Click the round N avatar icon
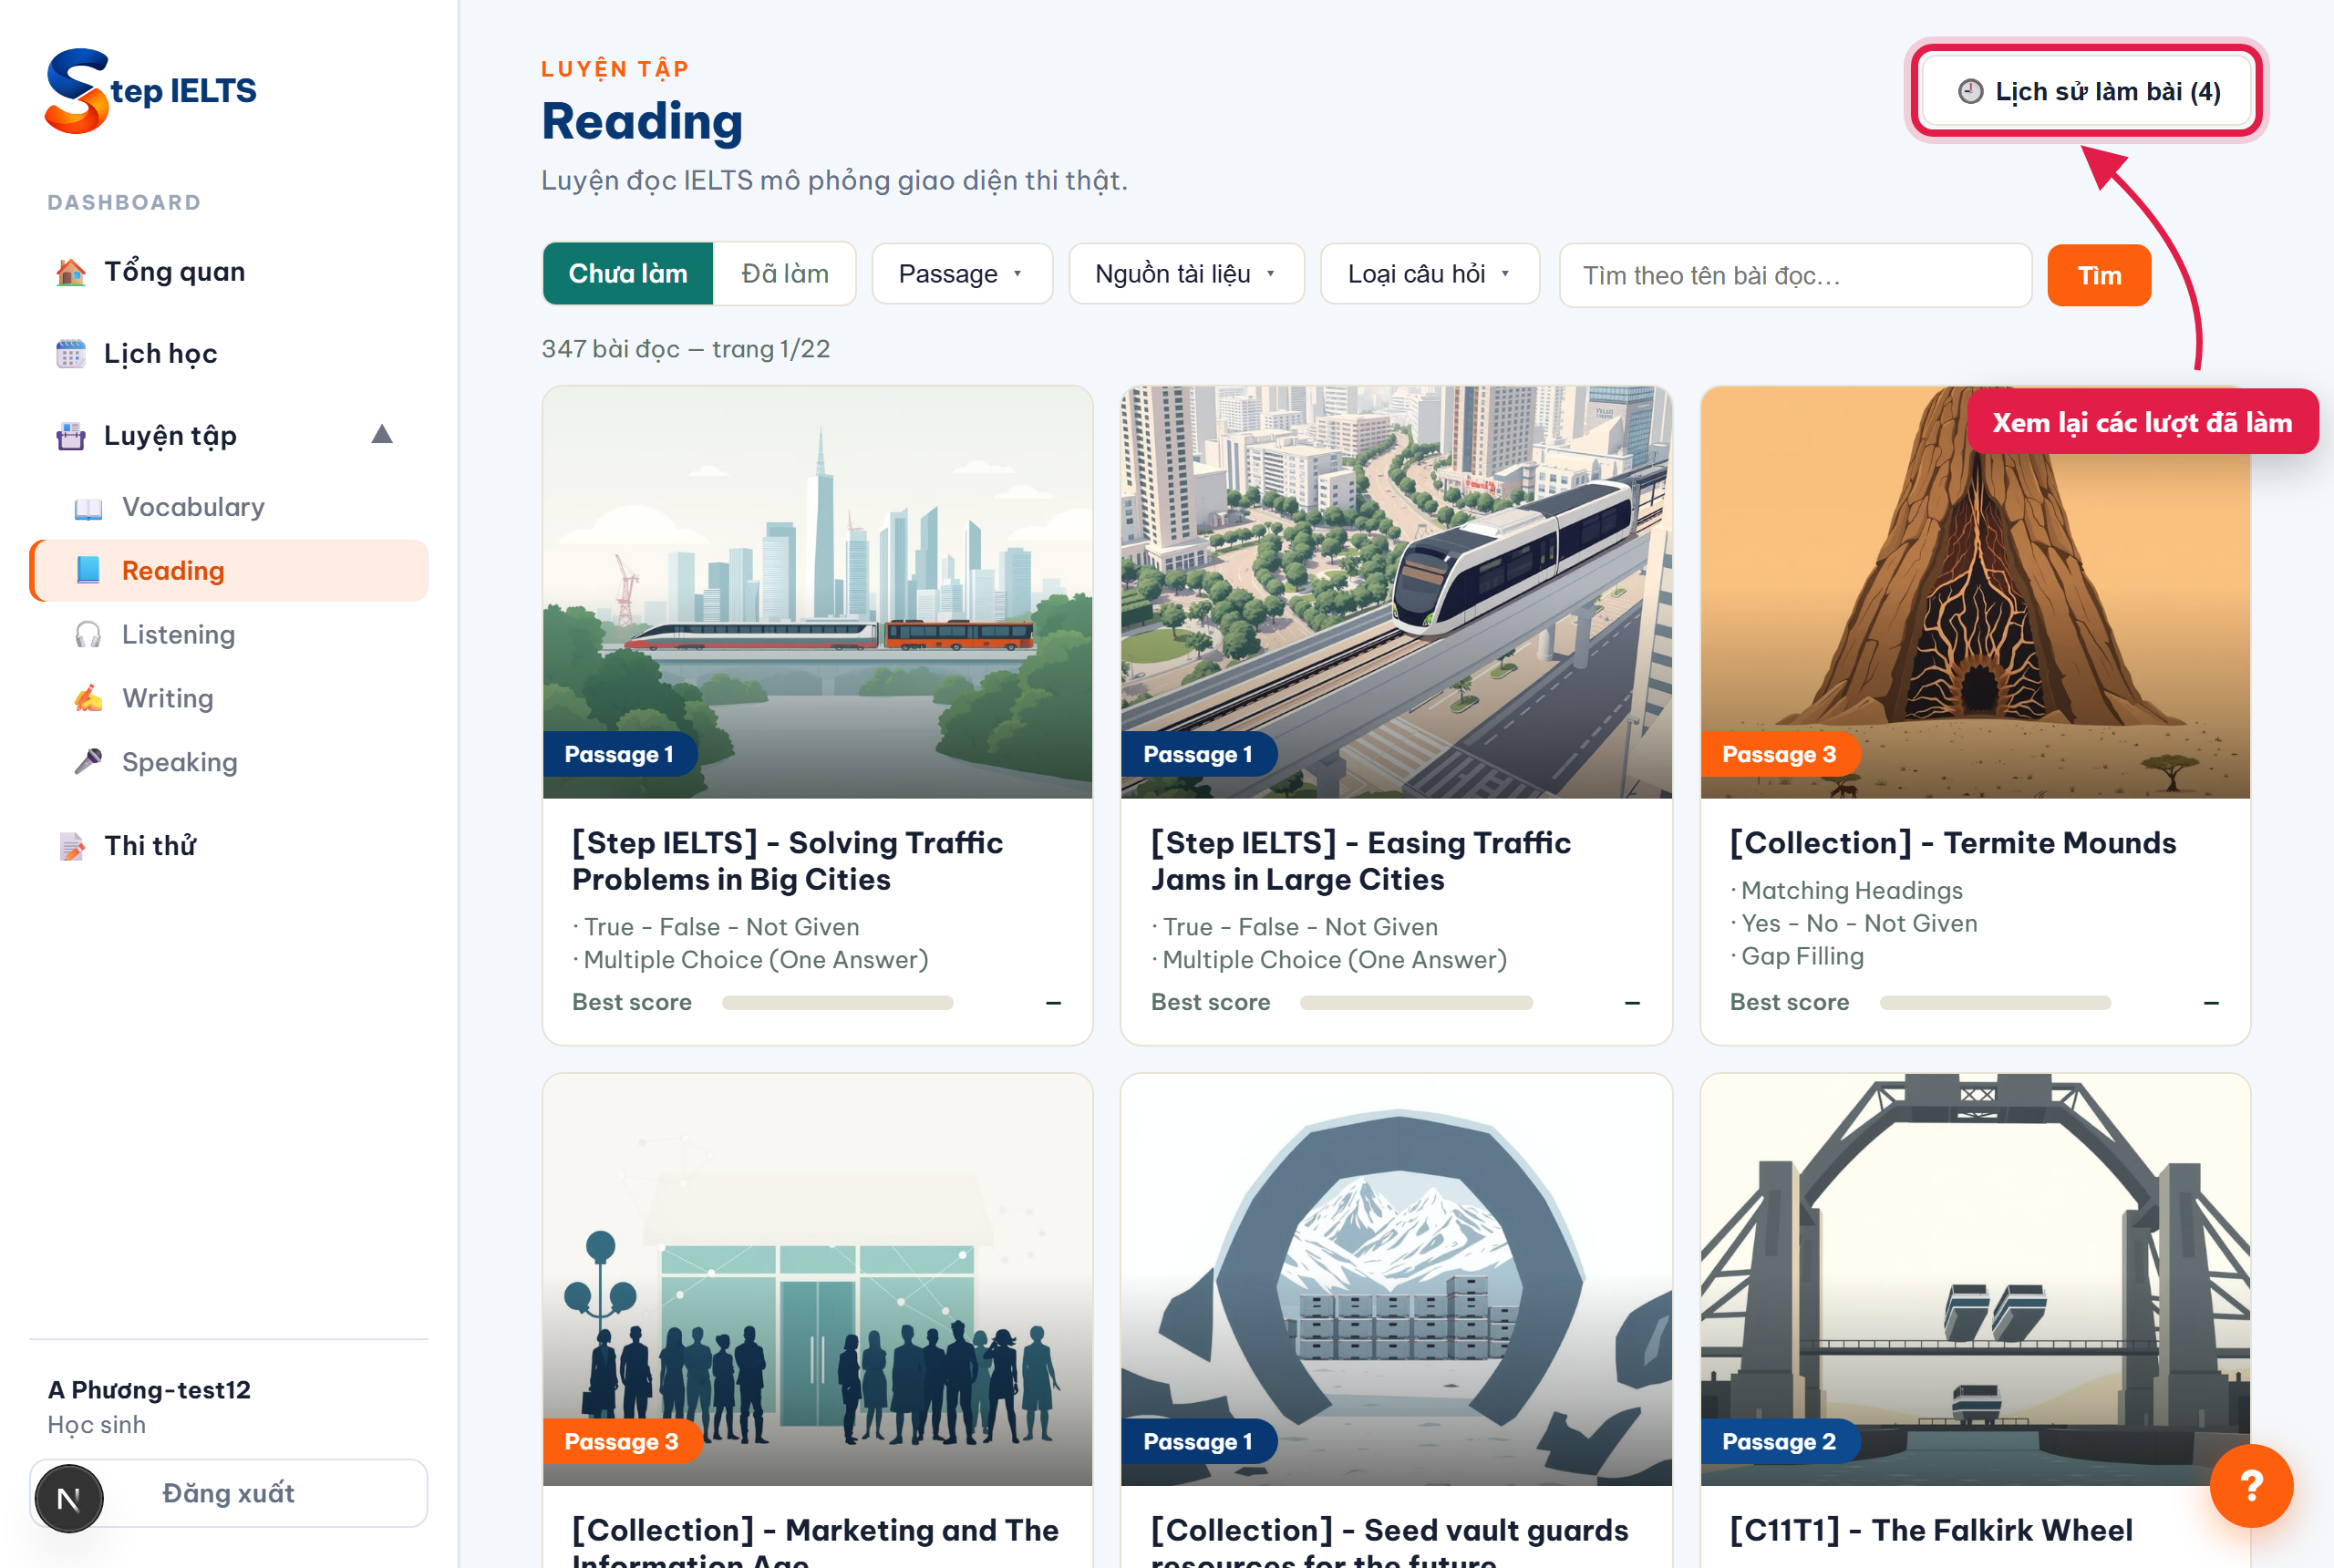The width and height of the screenshot is (2334, 1568). pos(69,1498)
